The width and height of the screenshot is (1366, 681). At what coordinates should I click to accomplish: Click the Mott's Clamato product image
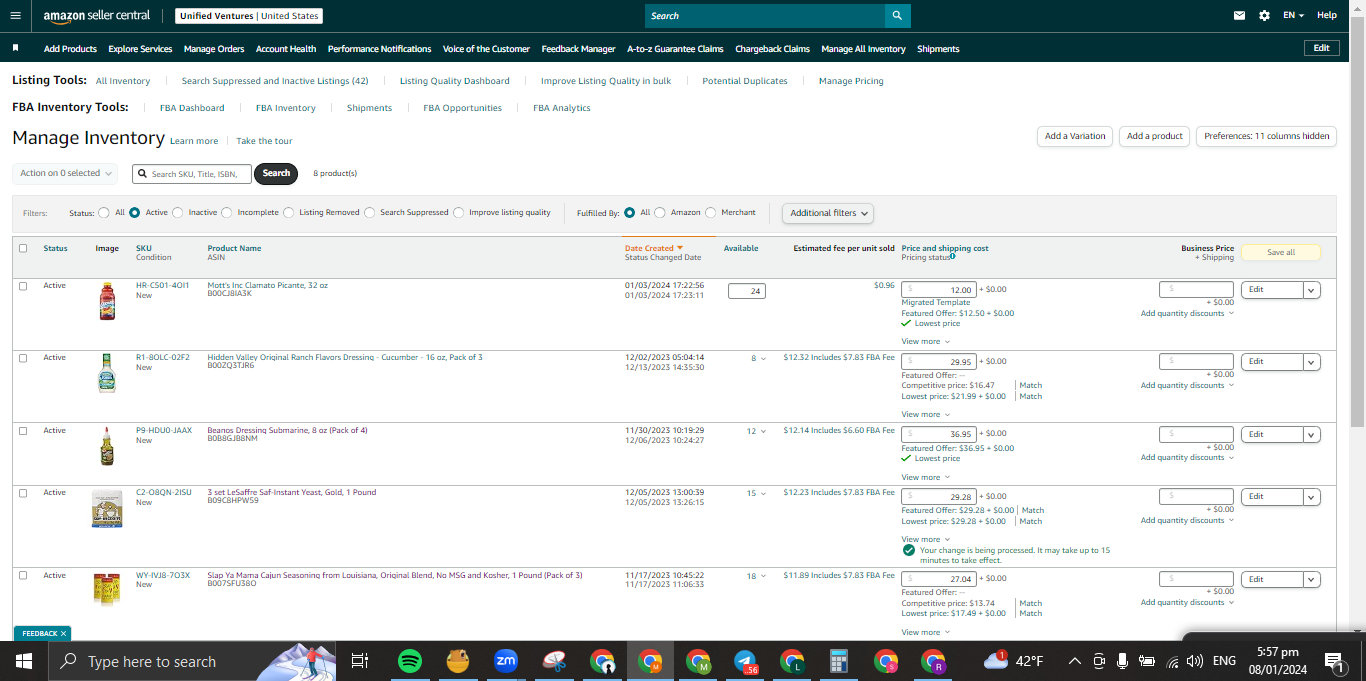pos(107,301)
